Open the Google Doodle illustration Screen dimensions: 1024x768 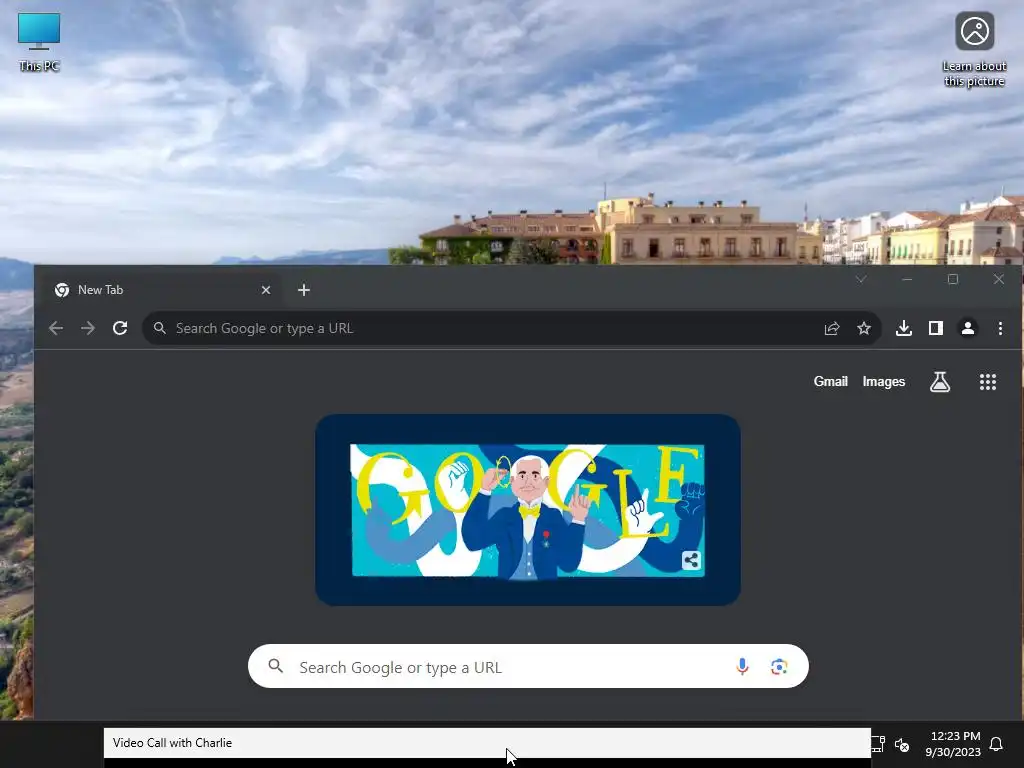tap(528, 510)
